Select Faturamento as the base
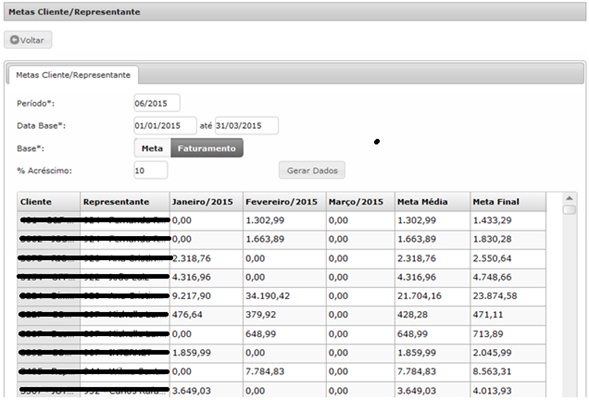 pos(207,148)
